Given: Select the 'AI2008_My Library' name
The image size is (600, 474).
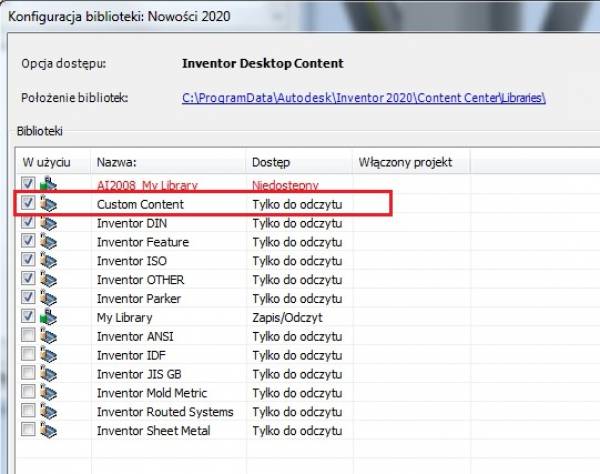Looking at the screenshot, I should pos(147,186).
